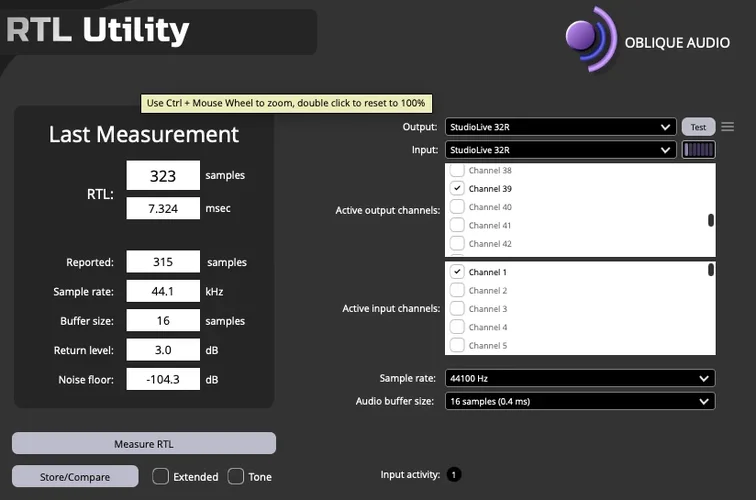
Task: Click the Active input channels label
Action: pos(391,308)
